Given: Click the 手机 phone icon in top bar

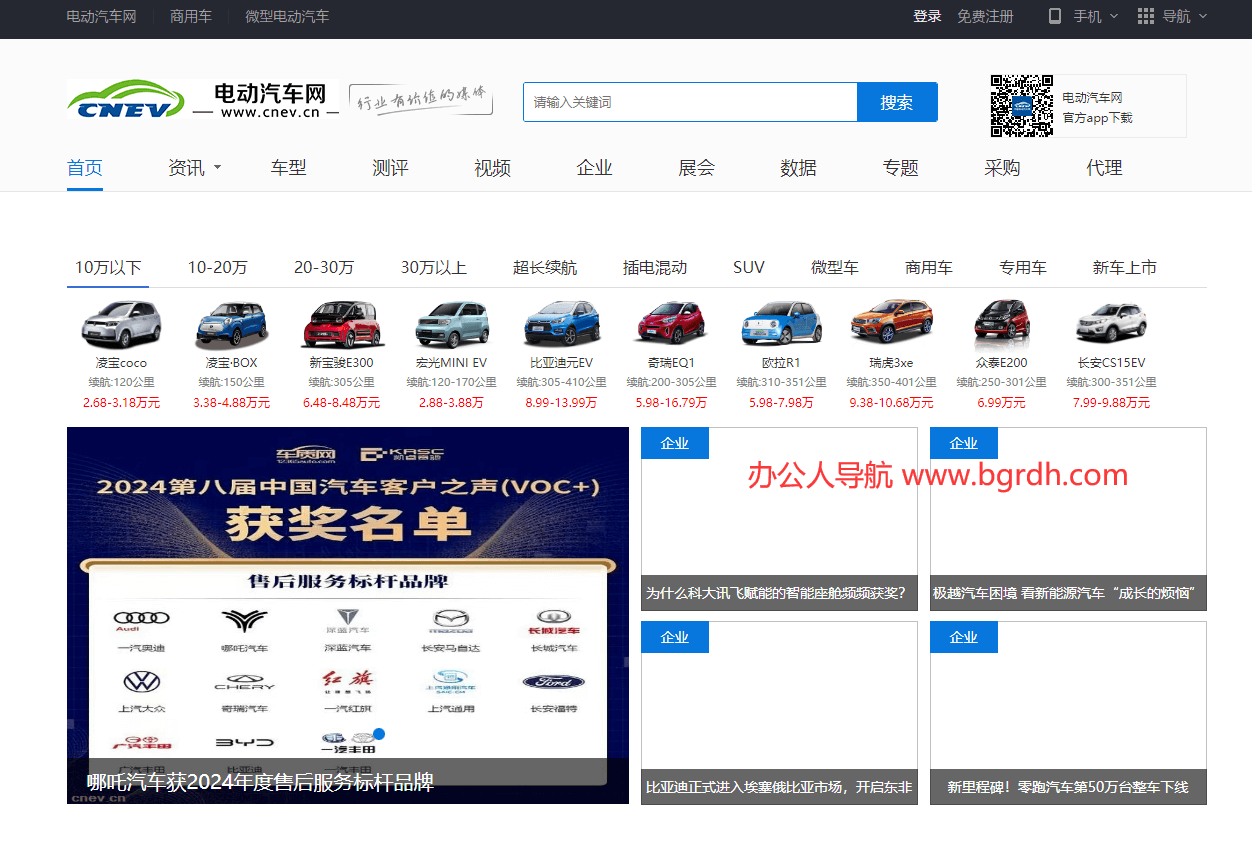Looking at the screenshot, I should (1054, 17).
